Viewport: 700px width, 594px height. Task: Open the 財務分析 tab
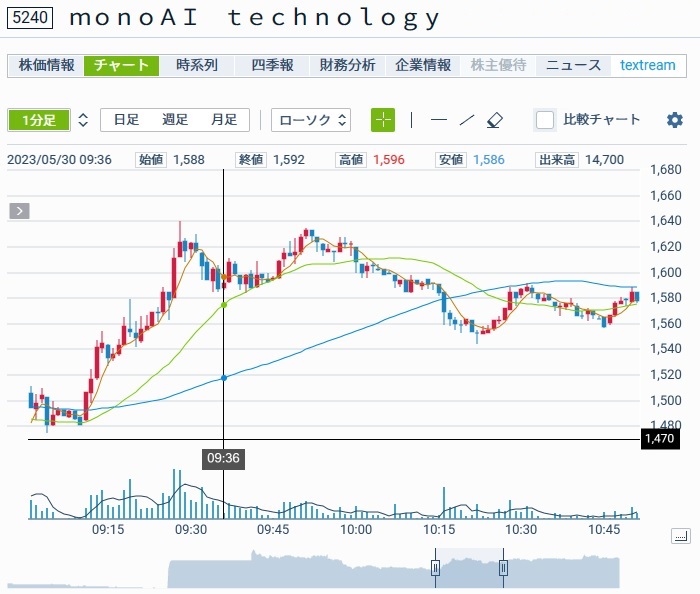(x=348, y=65)
